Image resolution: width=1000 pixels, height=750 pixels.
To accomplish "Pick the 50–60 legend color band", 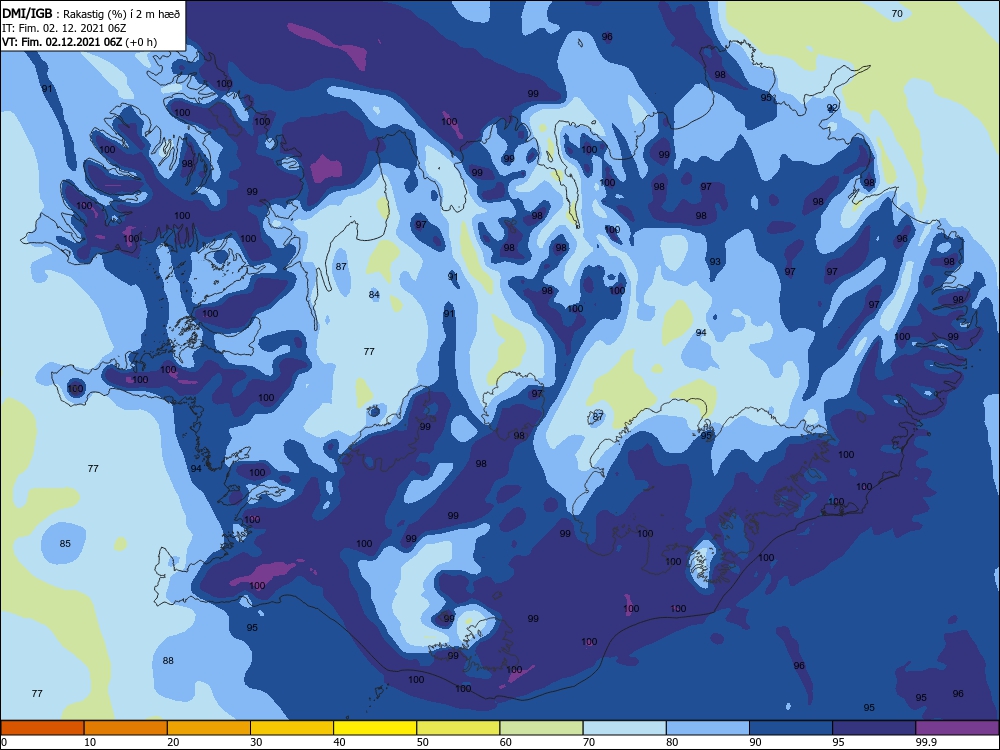I will tap(458, 728).
